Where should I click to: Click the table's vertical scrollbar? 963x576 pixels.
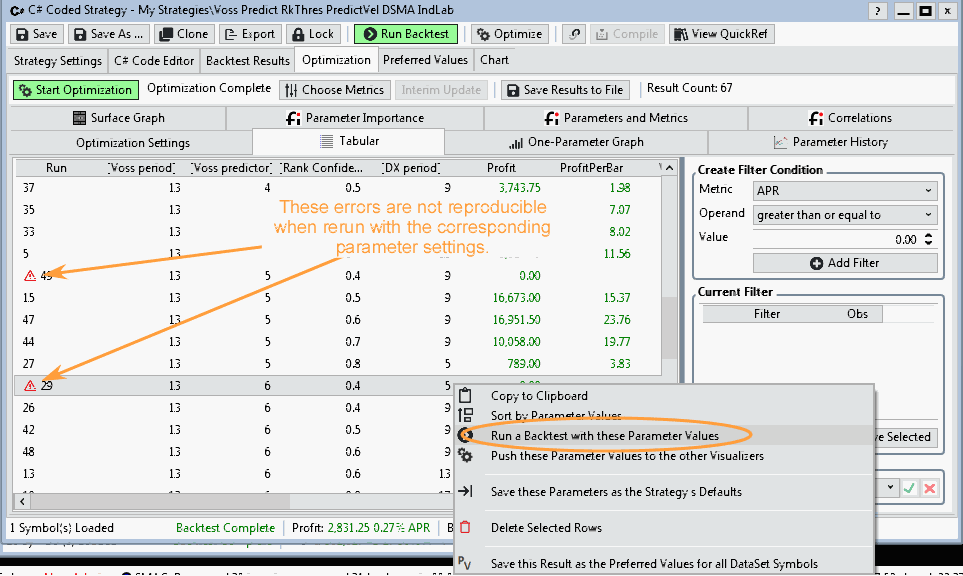tap(668, 330)
